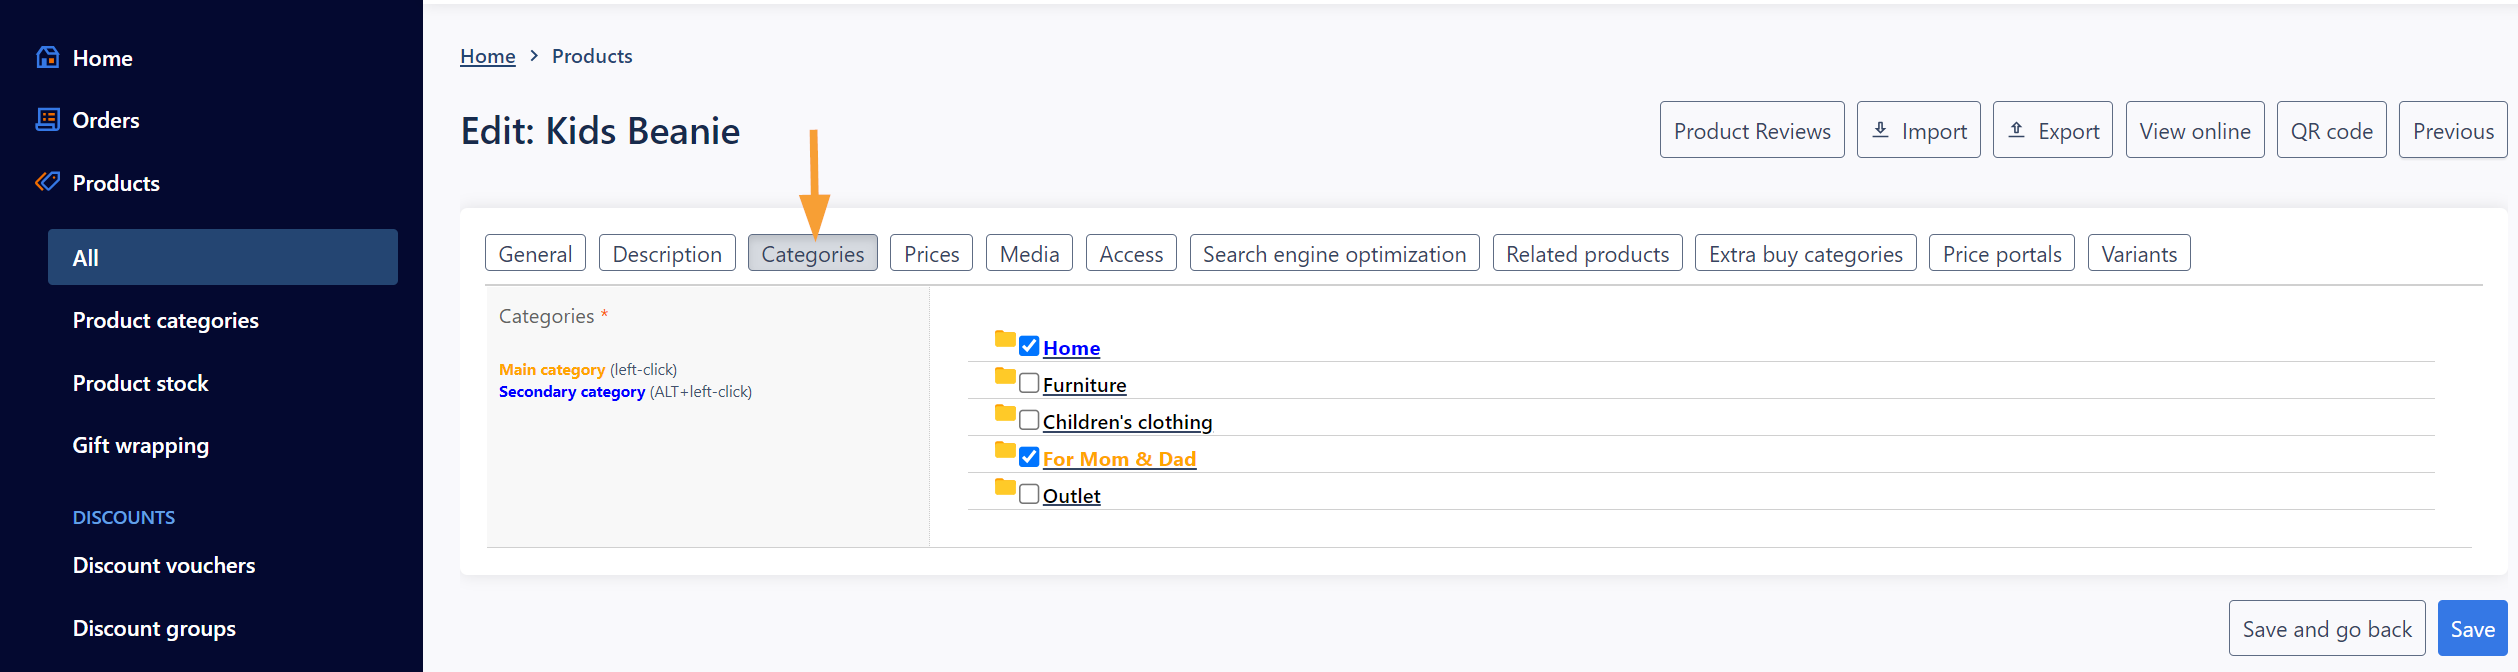Click the Secondary category legend text
The height and width of the screenshot is (672, 2518).
(x=572, y=391)
